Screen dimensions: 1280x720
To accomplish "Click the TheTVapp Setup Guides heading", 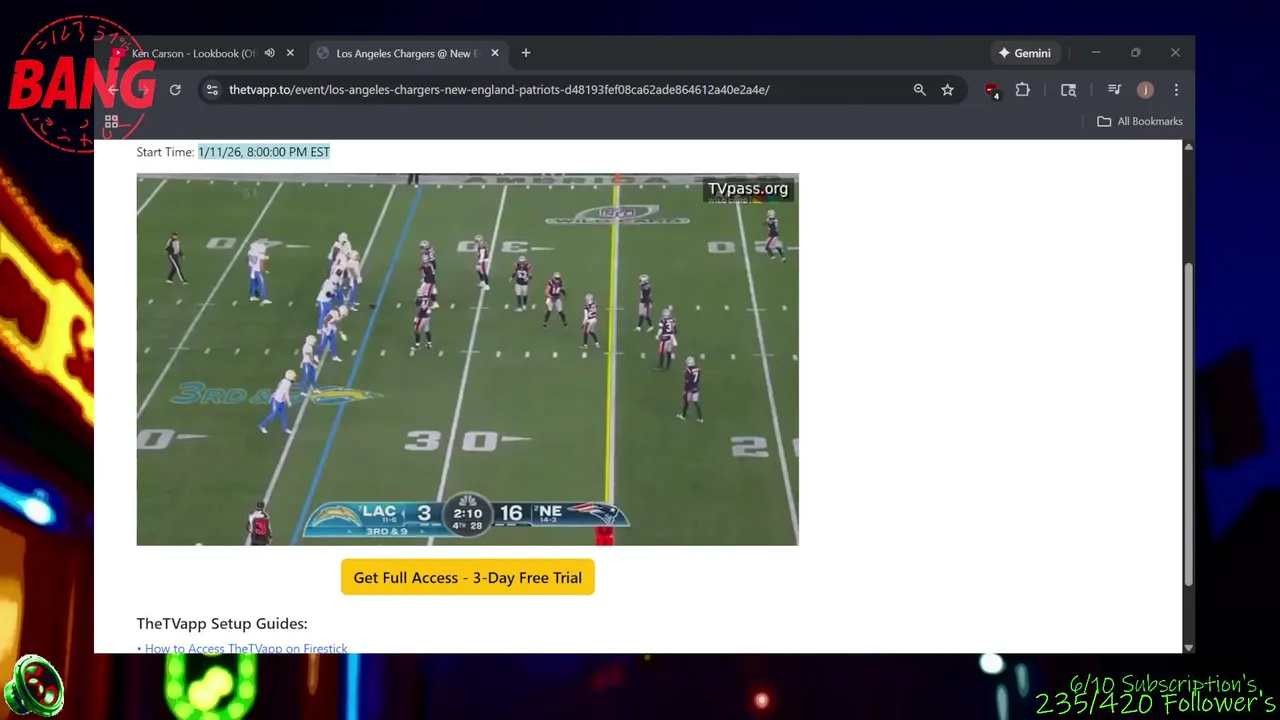I will (222, 623).
